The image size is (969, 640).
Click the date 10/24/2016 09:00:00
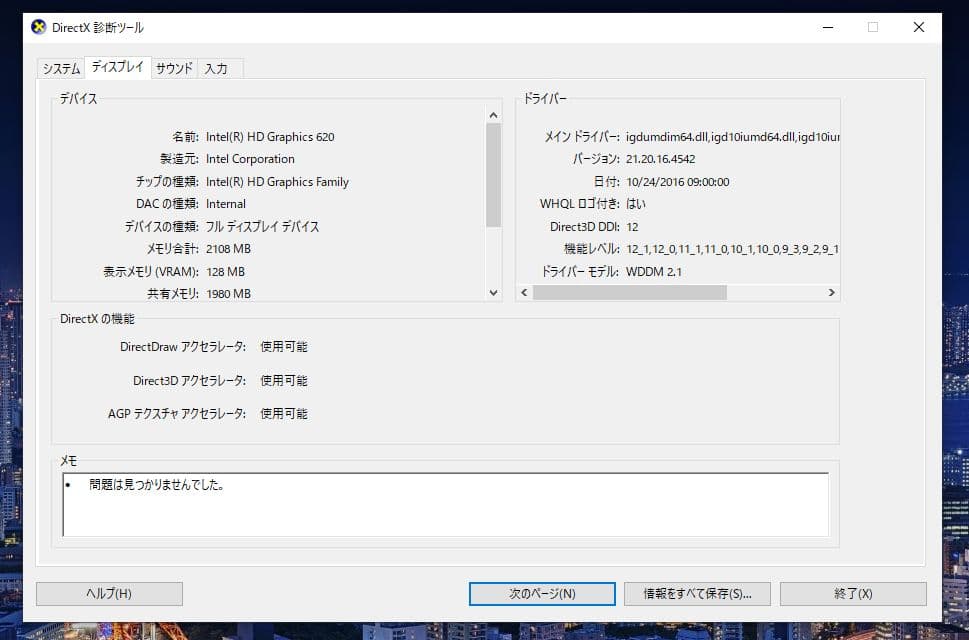677,182
